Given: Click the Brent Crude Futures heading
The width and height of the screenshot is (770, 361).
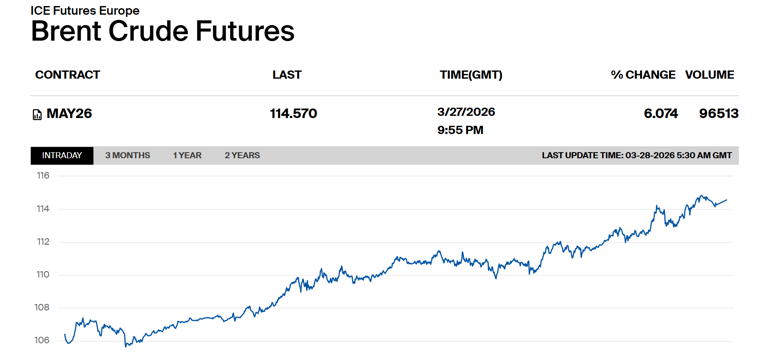Looking at the screenshot, I should (163, 31).
